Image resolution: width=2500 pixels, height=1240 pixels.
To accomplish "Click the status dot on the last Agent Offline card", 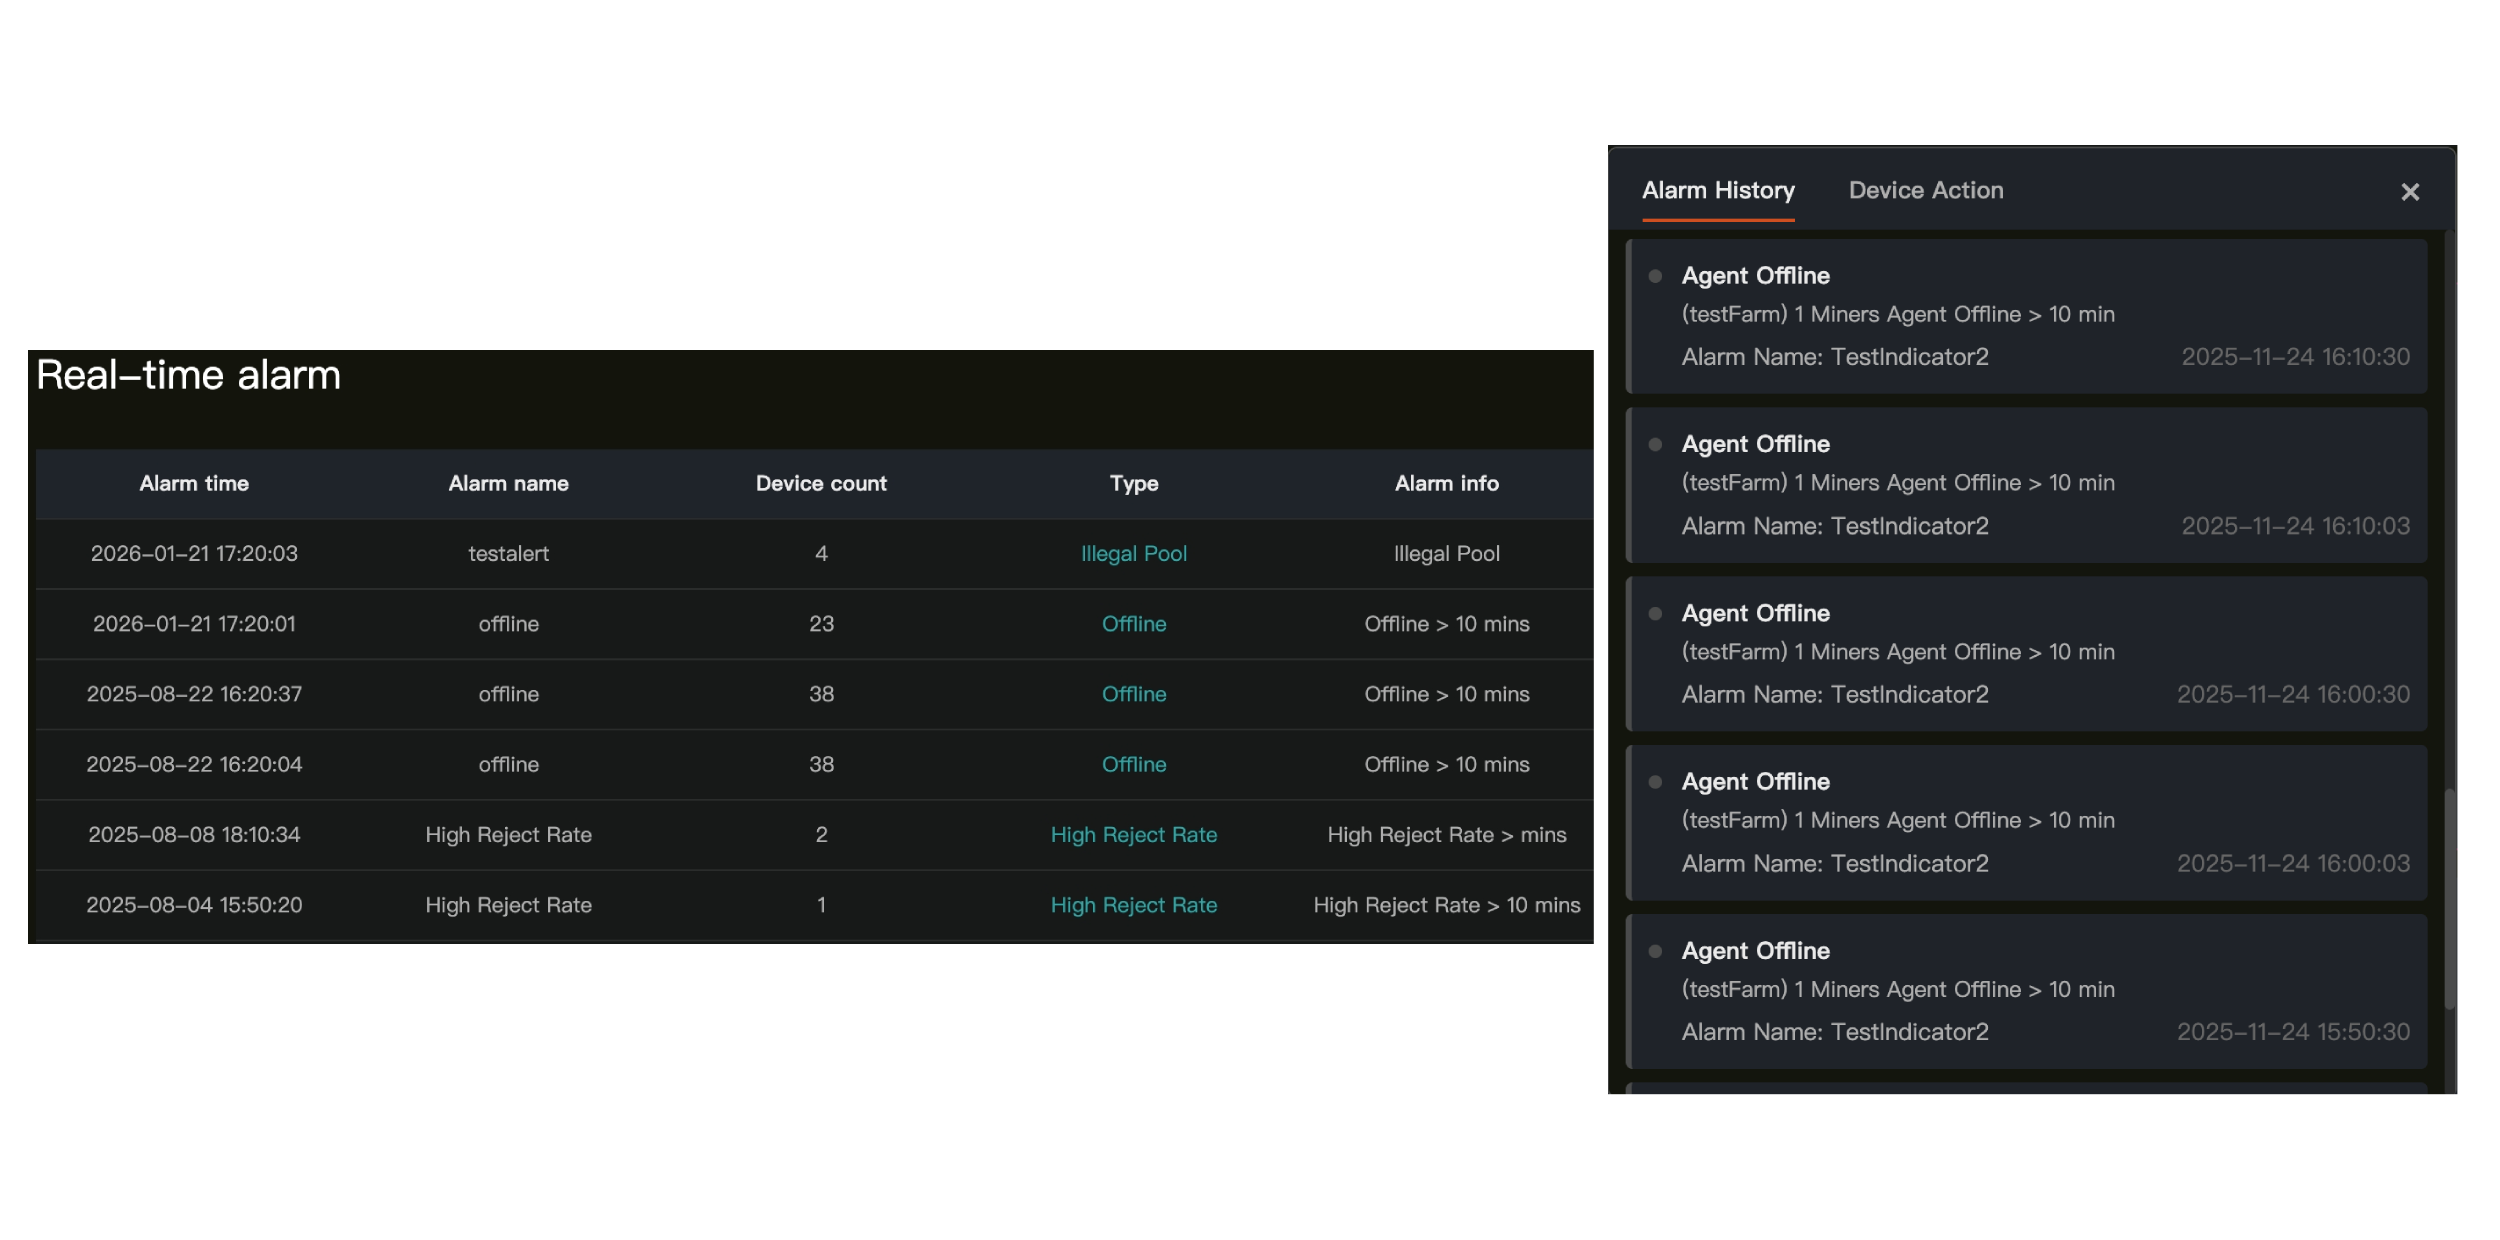I will 1655,951.
